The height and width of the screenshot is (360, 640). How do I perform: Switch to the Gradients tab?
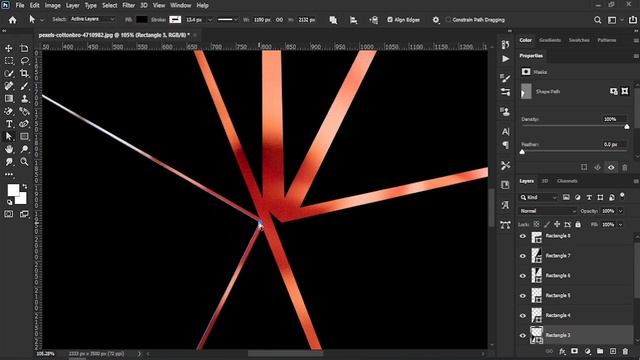tap(550, 40)
